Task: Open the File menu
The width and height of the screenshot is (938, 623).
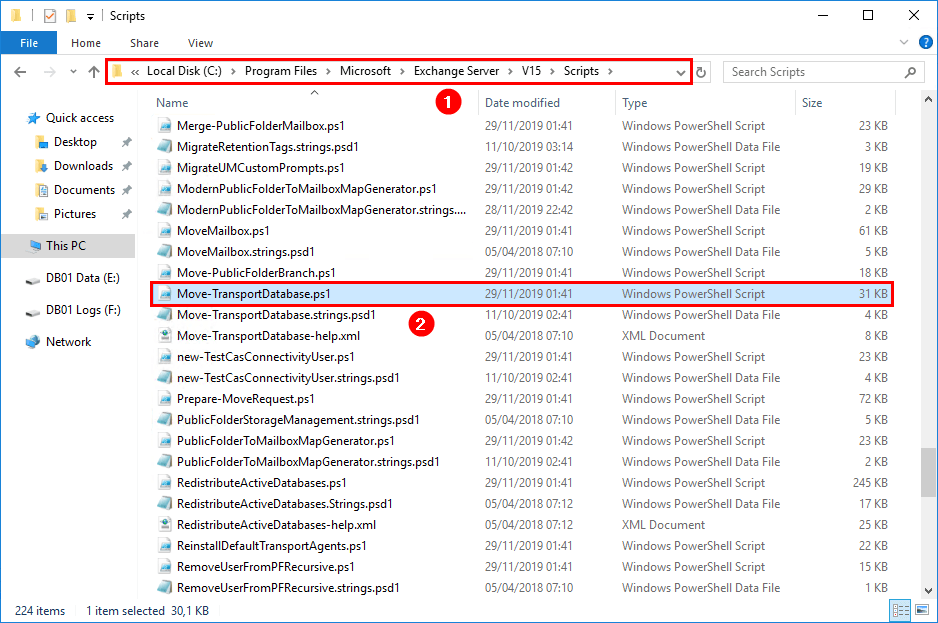Action: click(x=29, y=43)
